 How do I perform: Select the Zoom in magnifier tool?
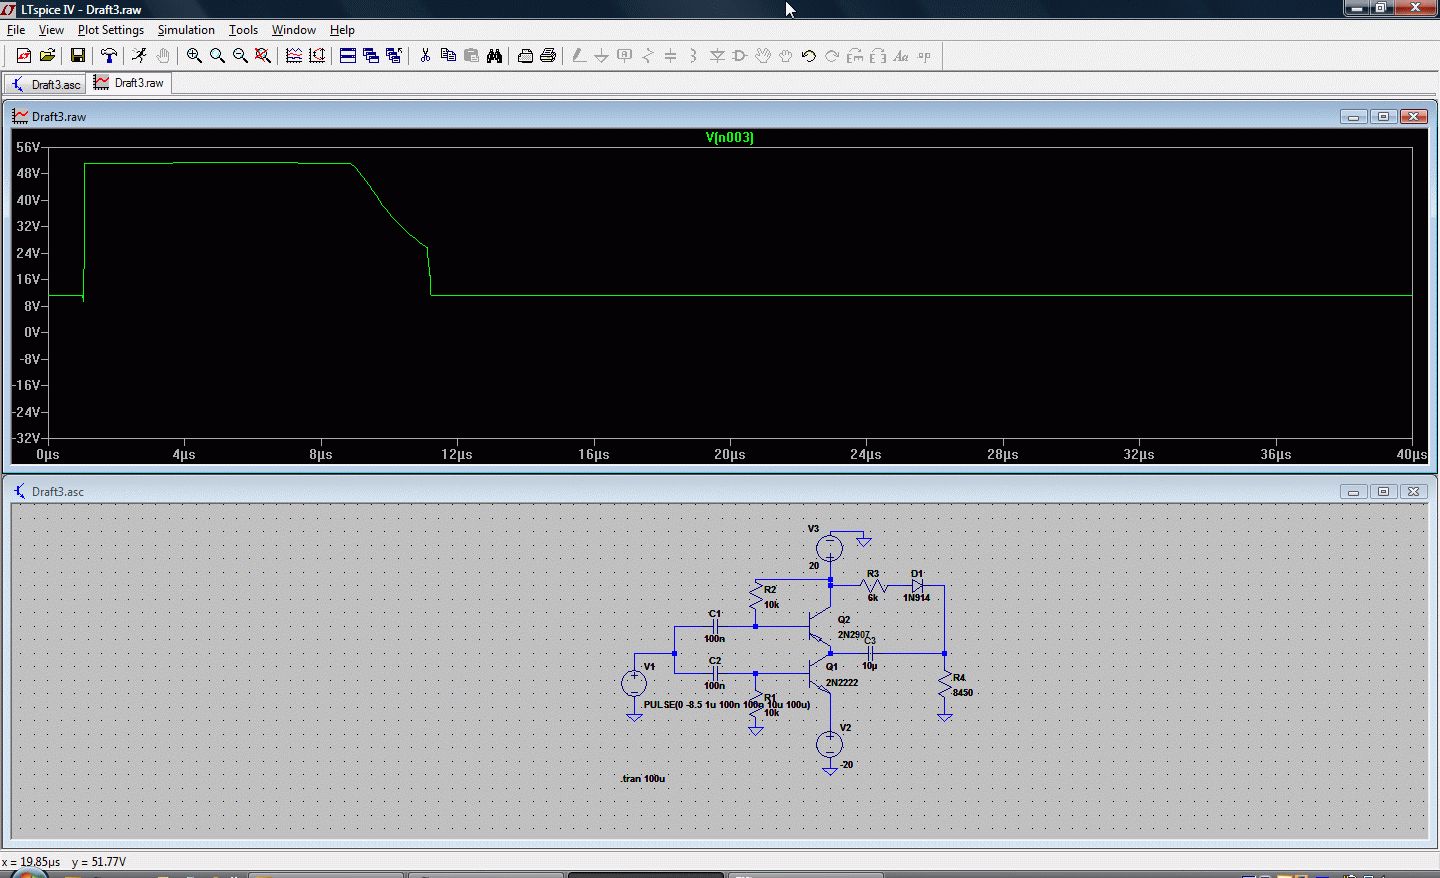(x=194, y=56)
